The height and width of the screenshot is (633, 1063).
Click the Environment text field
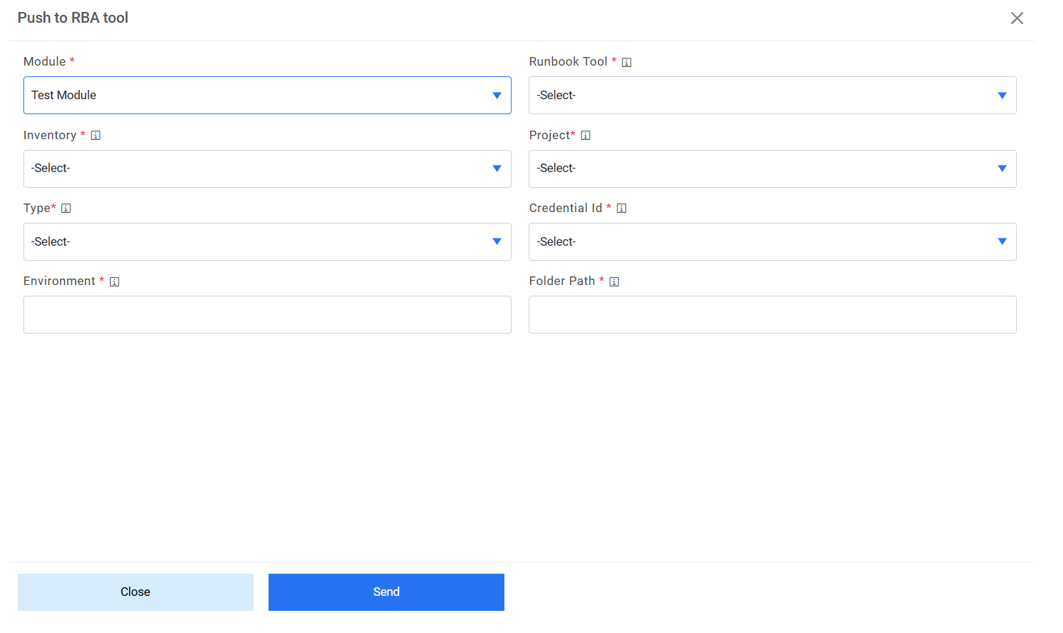(x=267, y=315)
